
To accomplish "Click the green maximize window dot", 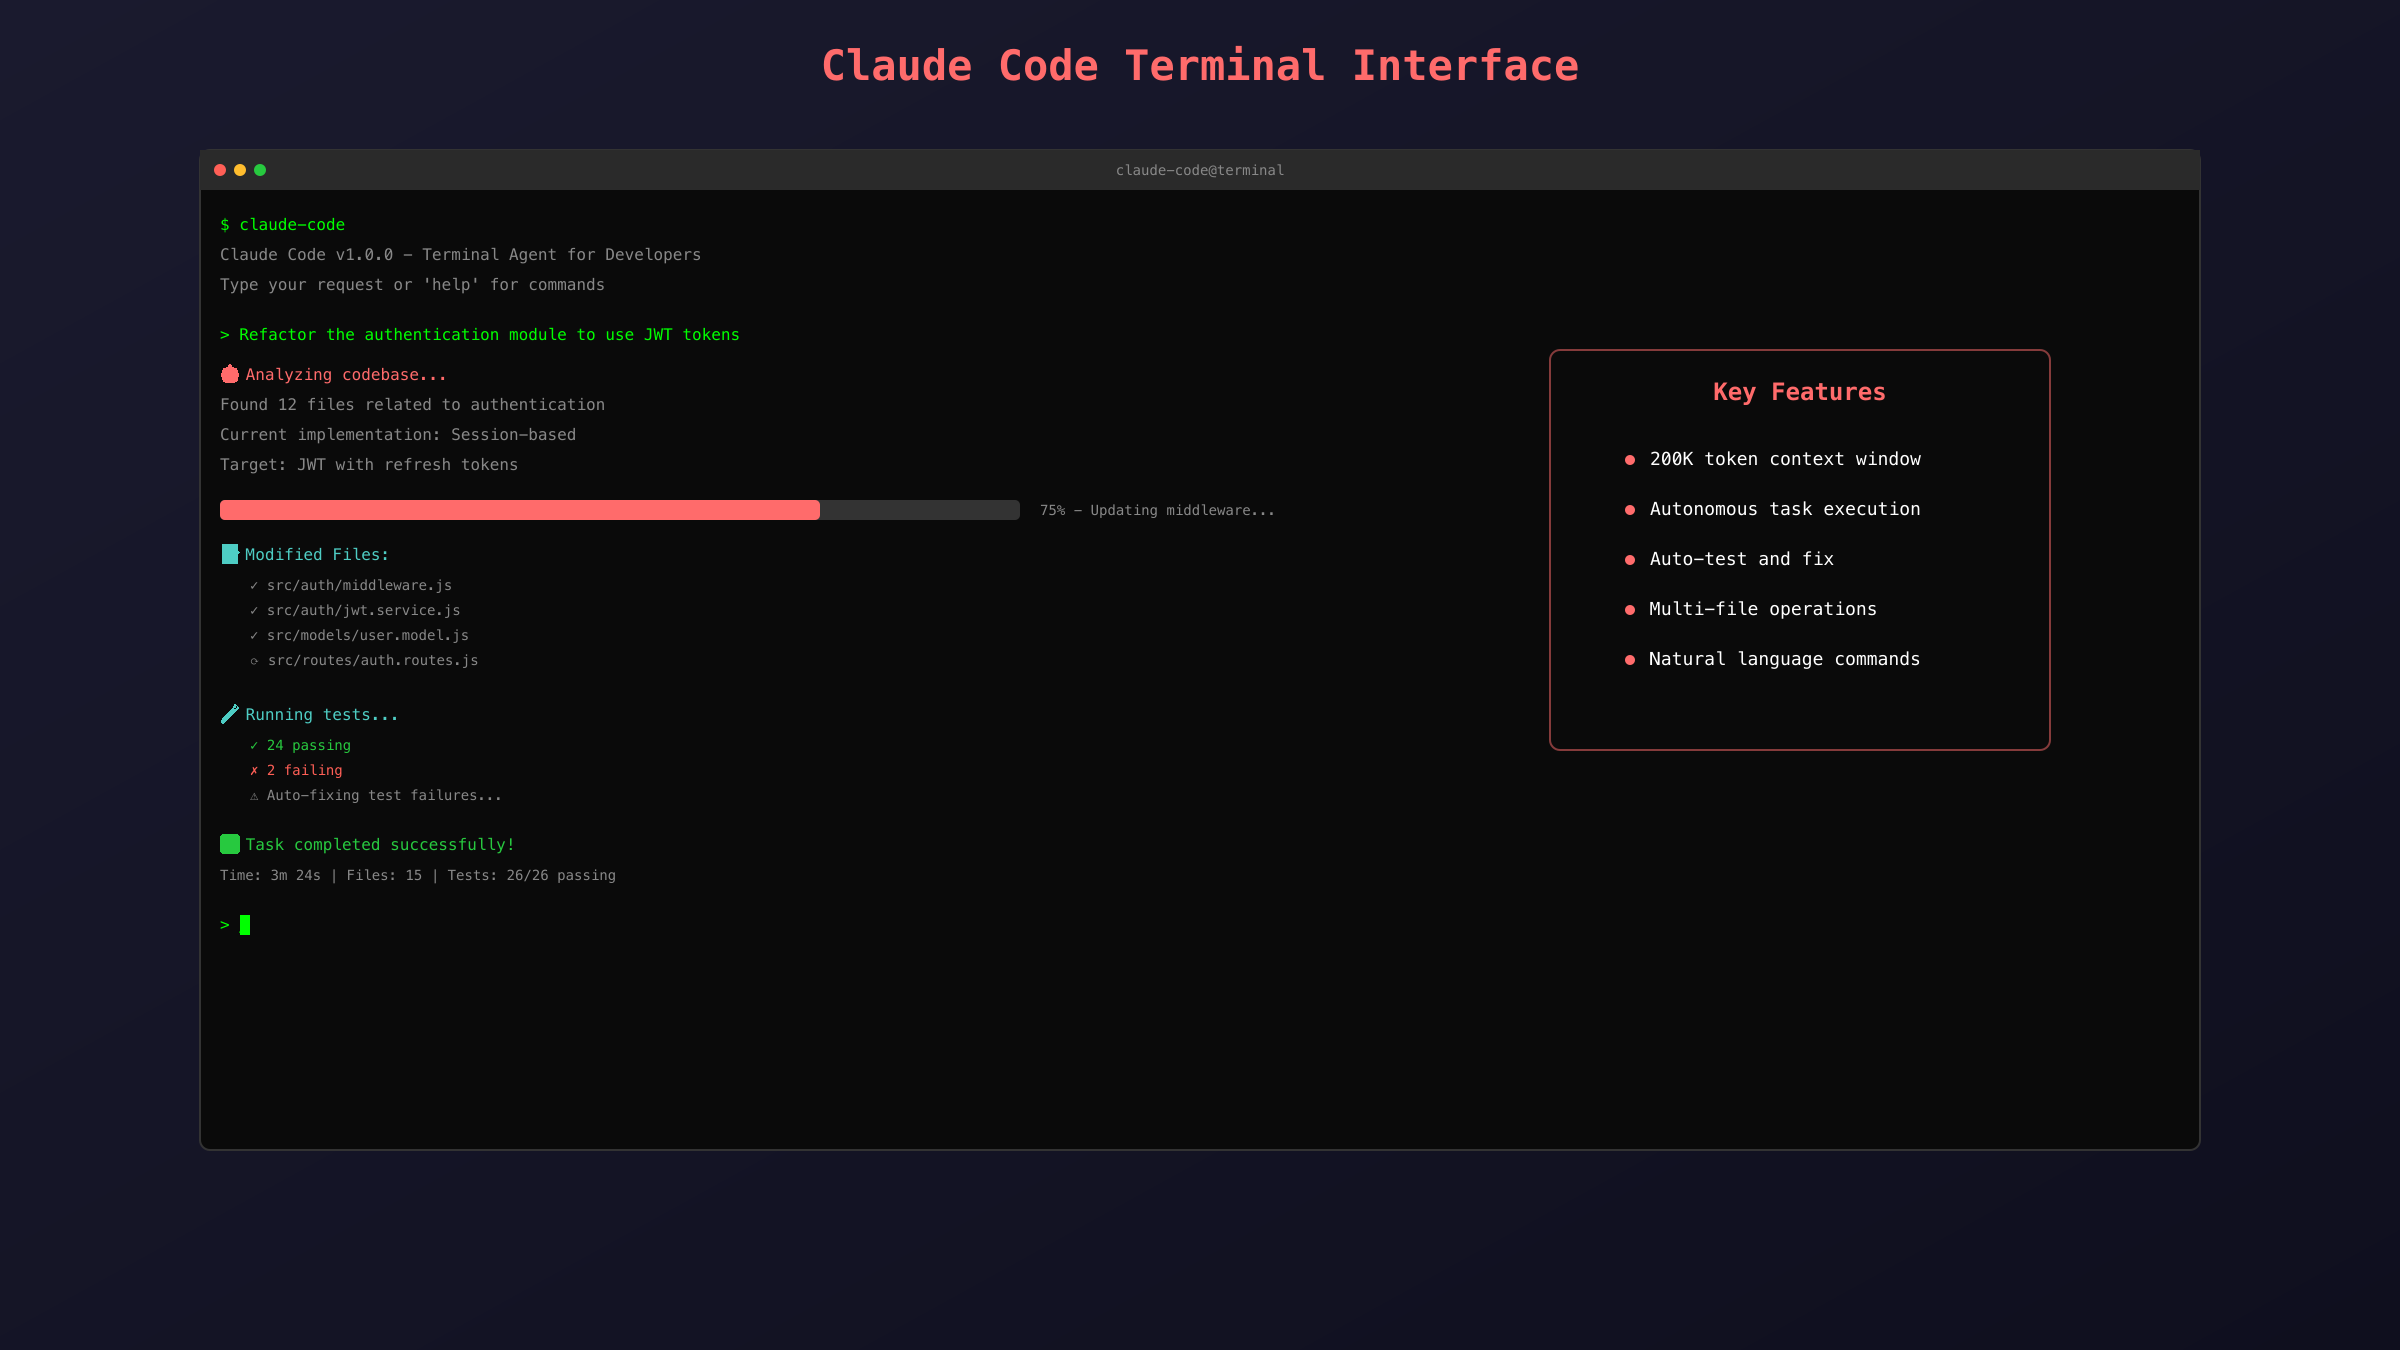I will coord(260,170).
